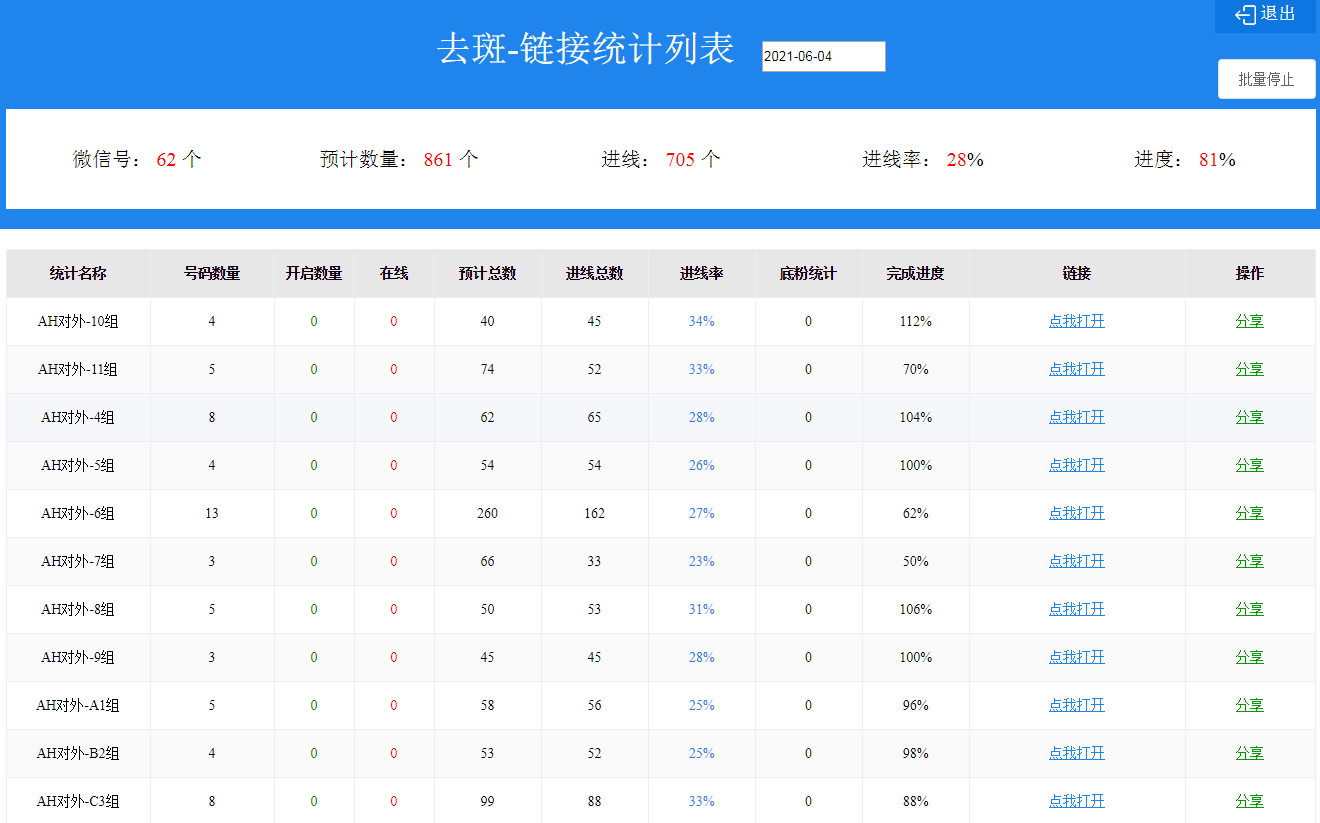Open 点我打开 link for AH对外-10组
This screenshot has height=823, width=1320.
[x=1076, y=321]
